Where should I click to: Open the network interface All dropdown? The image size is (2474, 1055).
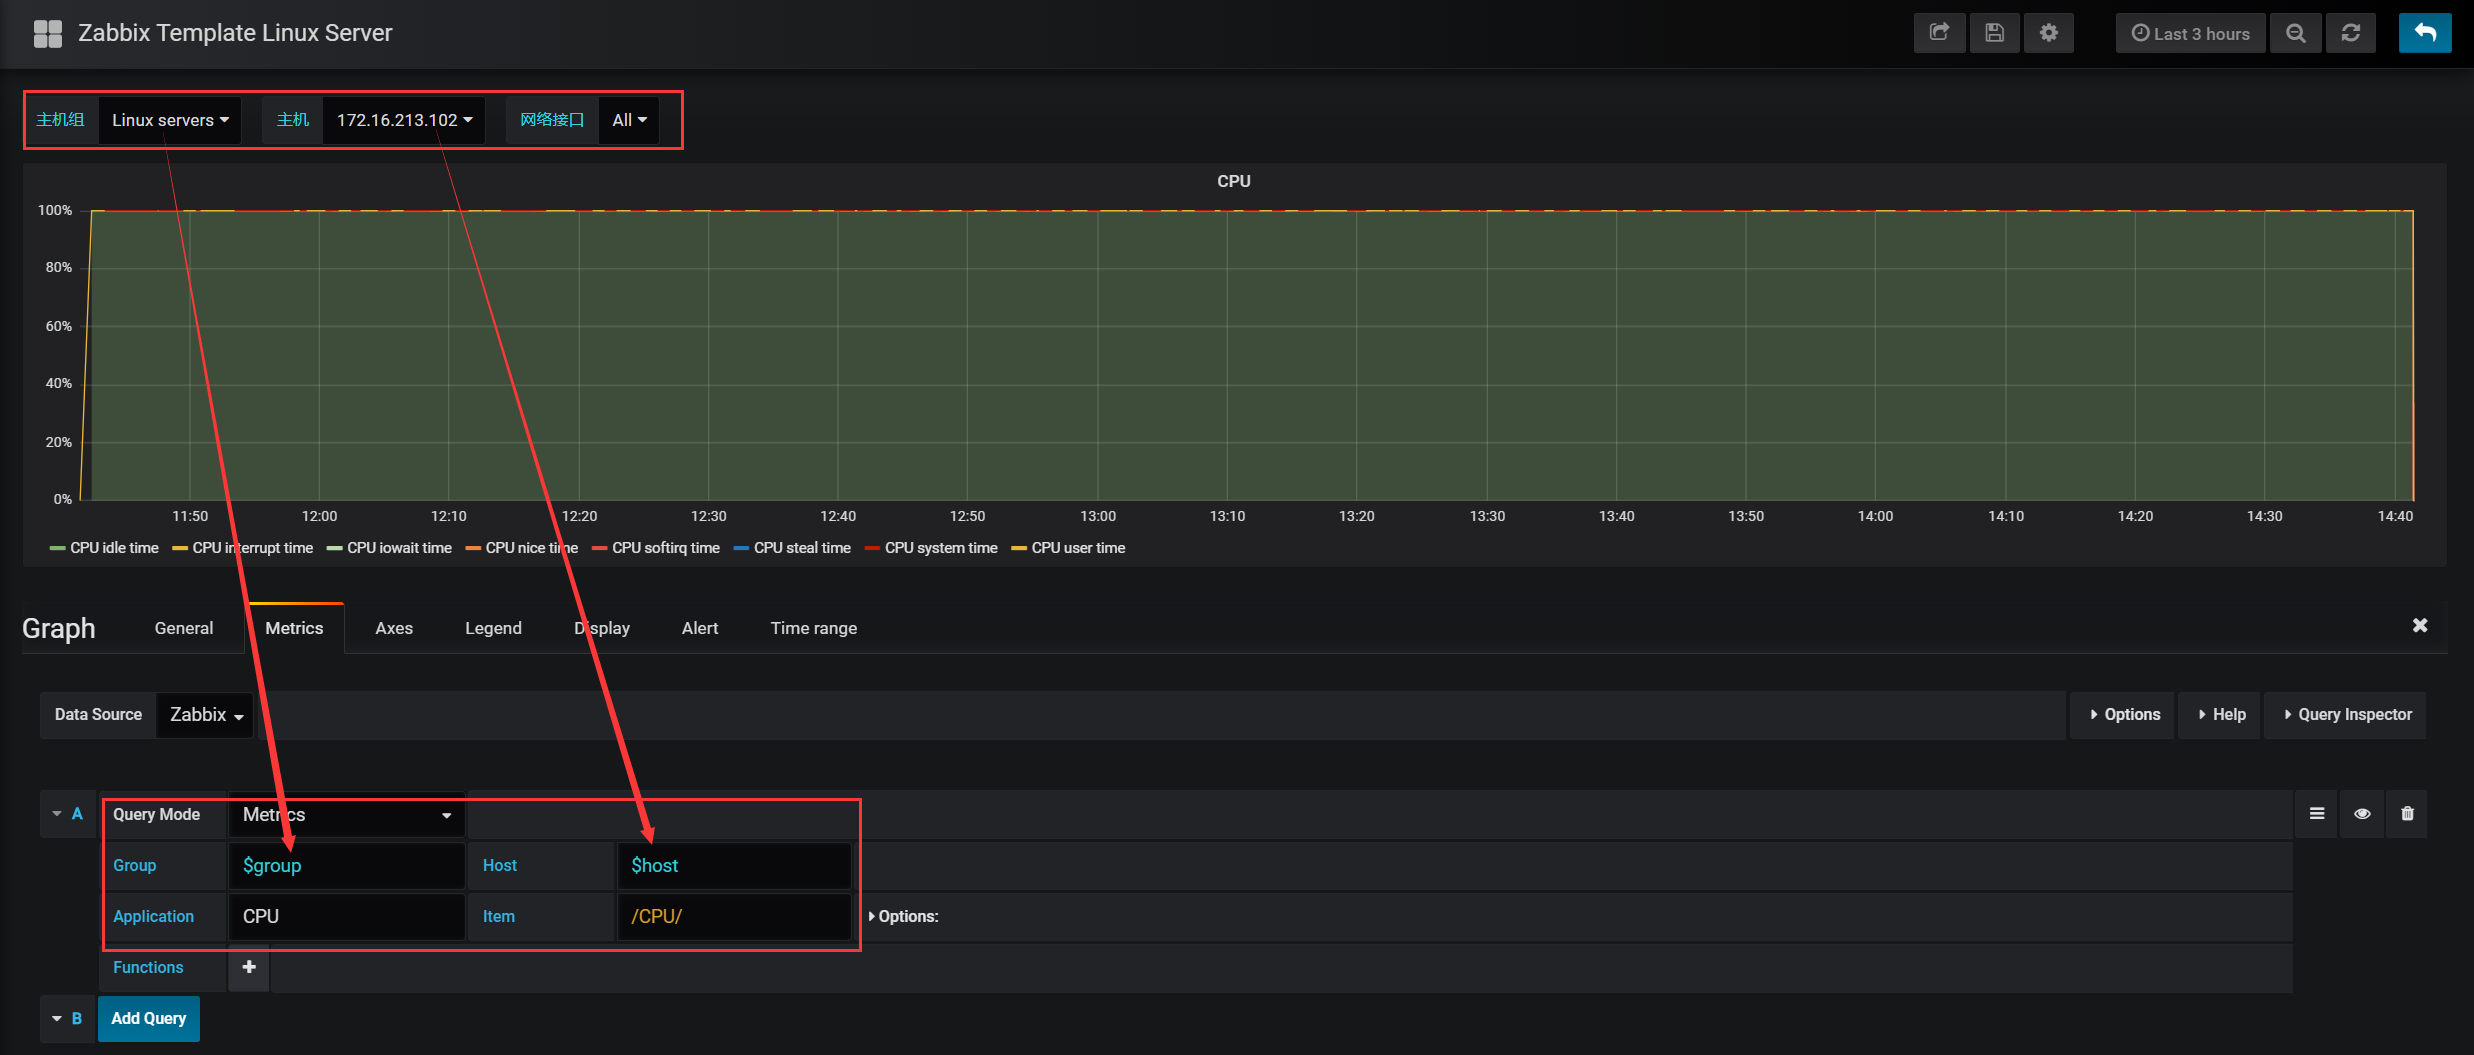point(629,120)
